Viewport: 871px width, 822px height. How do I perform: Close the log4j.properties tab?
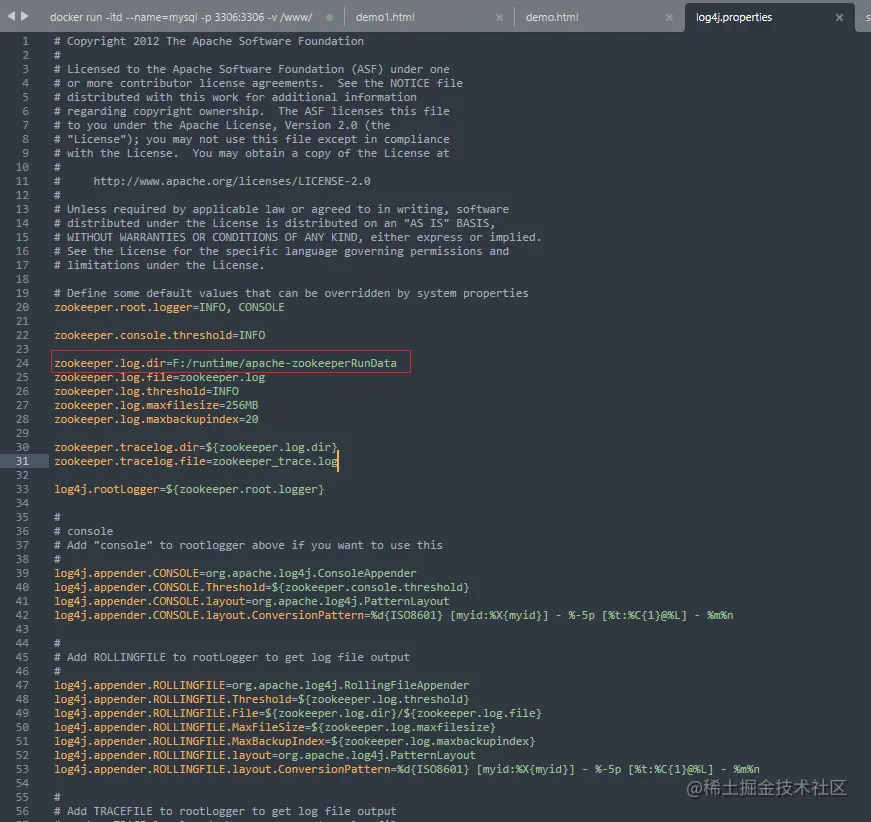tap(839, 17)
